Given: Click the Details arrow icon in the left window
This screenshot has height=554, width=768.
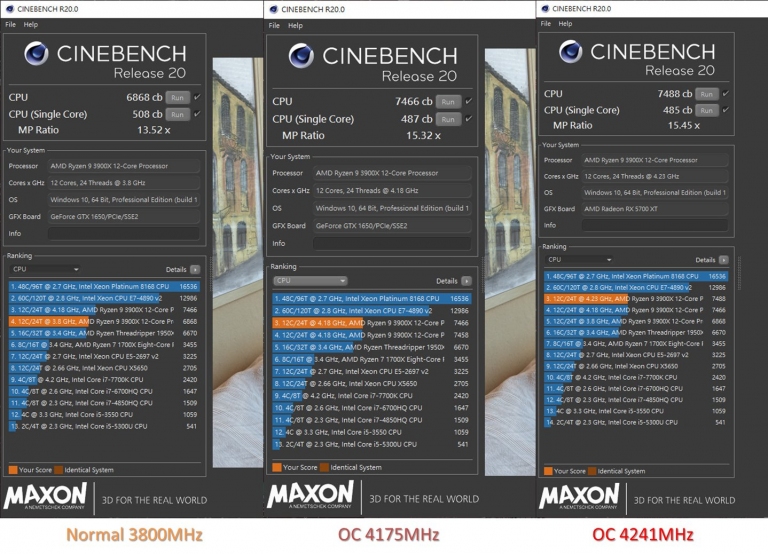Looking at the screenshot, I should (x=195, y=269).
